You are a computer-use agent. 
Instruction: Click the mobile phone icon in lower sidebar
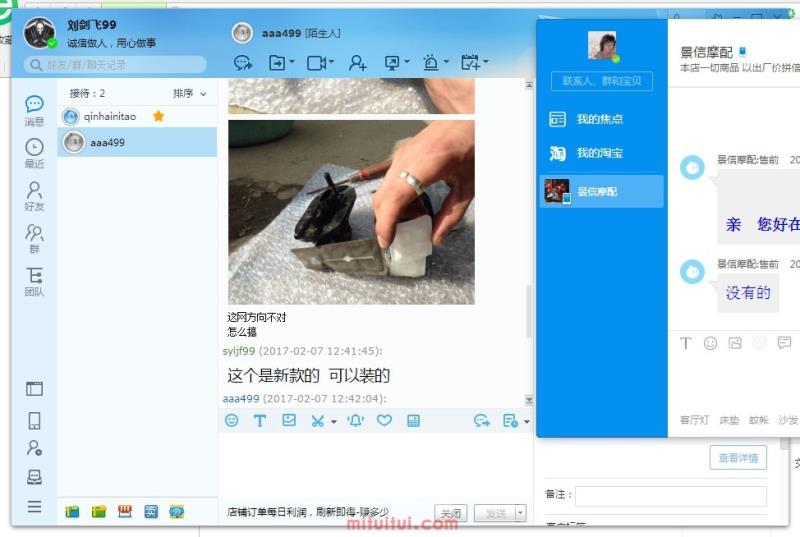tap(34, 421)
